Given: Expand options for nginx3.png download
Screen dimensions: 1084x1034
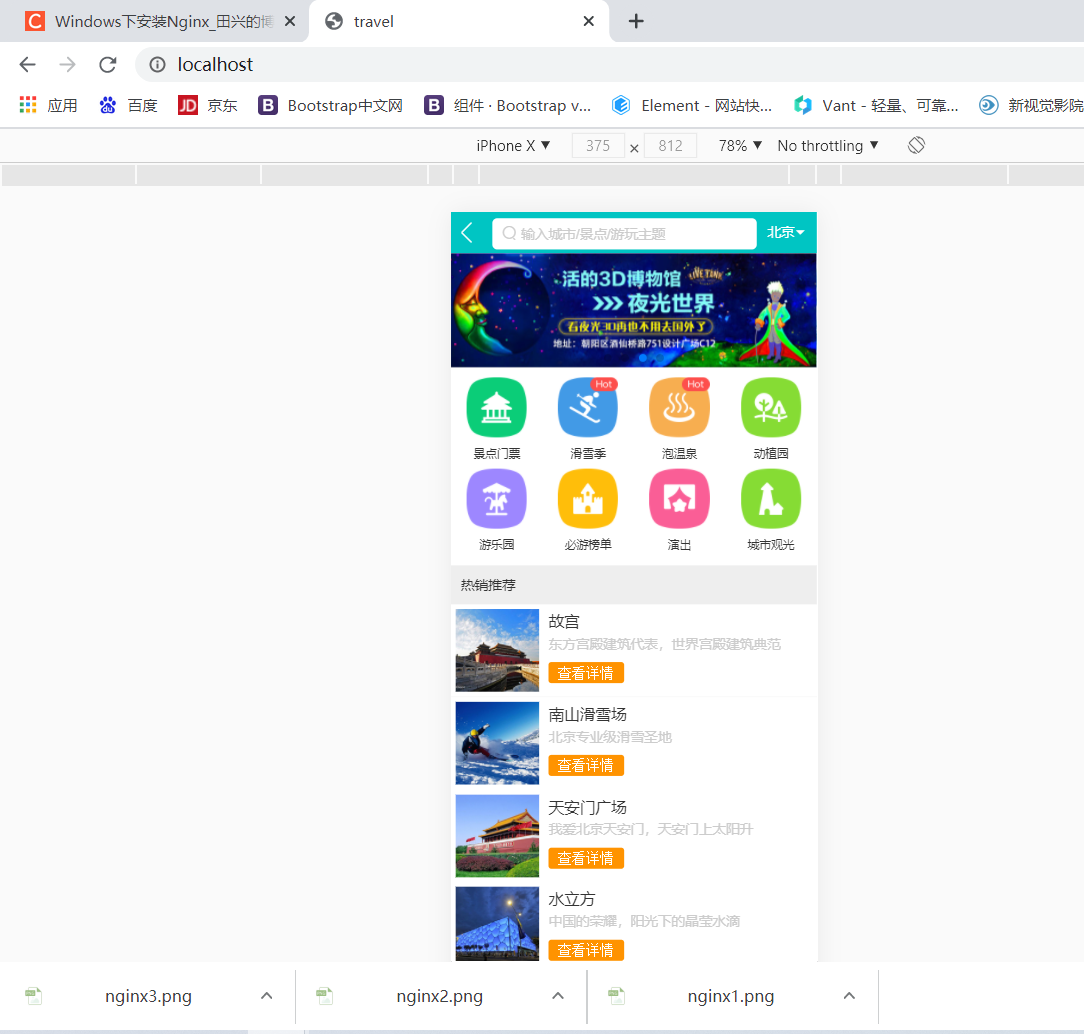Looking at the screenshot, I should pyautogui.click(x=266, y=996).
